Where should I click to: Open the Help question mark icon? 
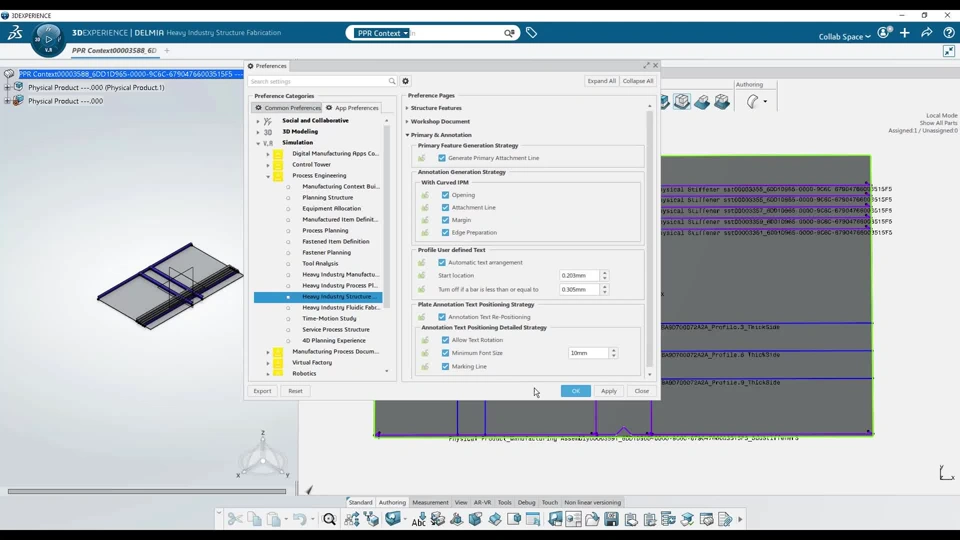948,33
